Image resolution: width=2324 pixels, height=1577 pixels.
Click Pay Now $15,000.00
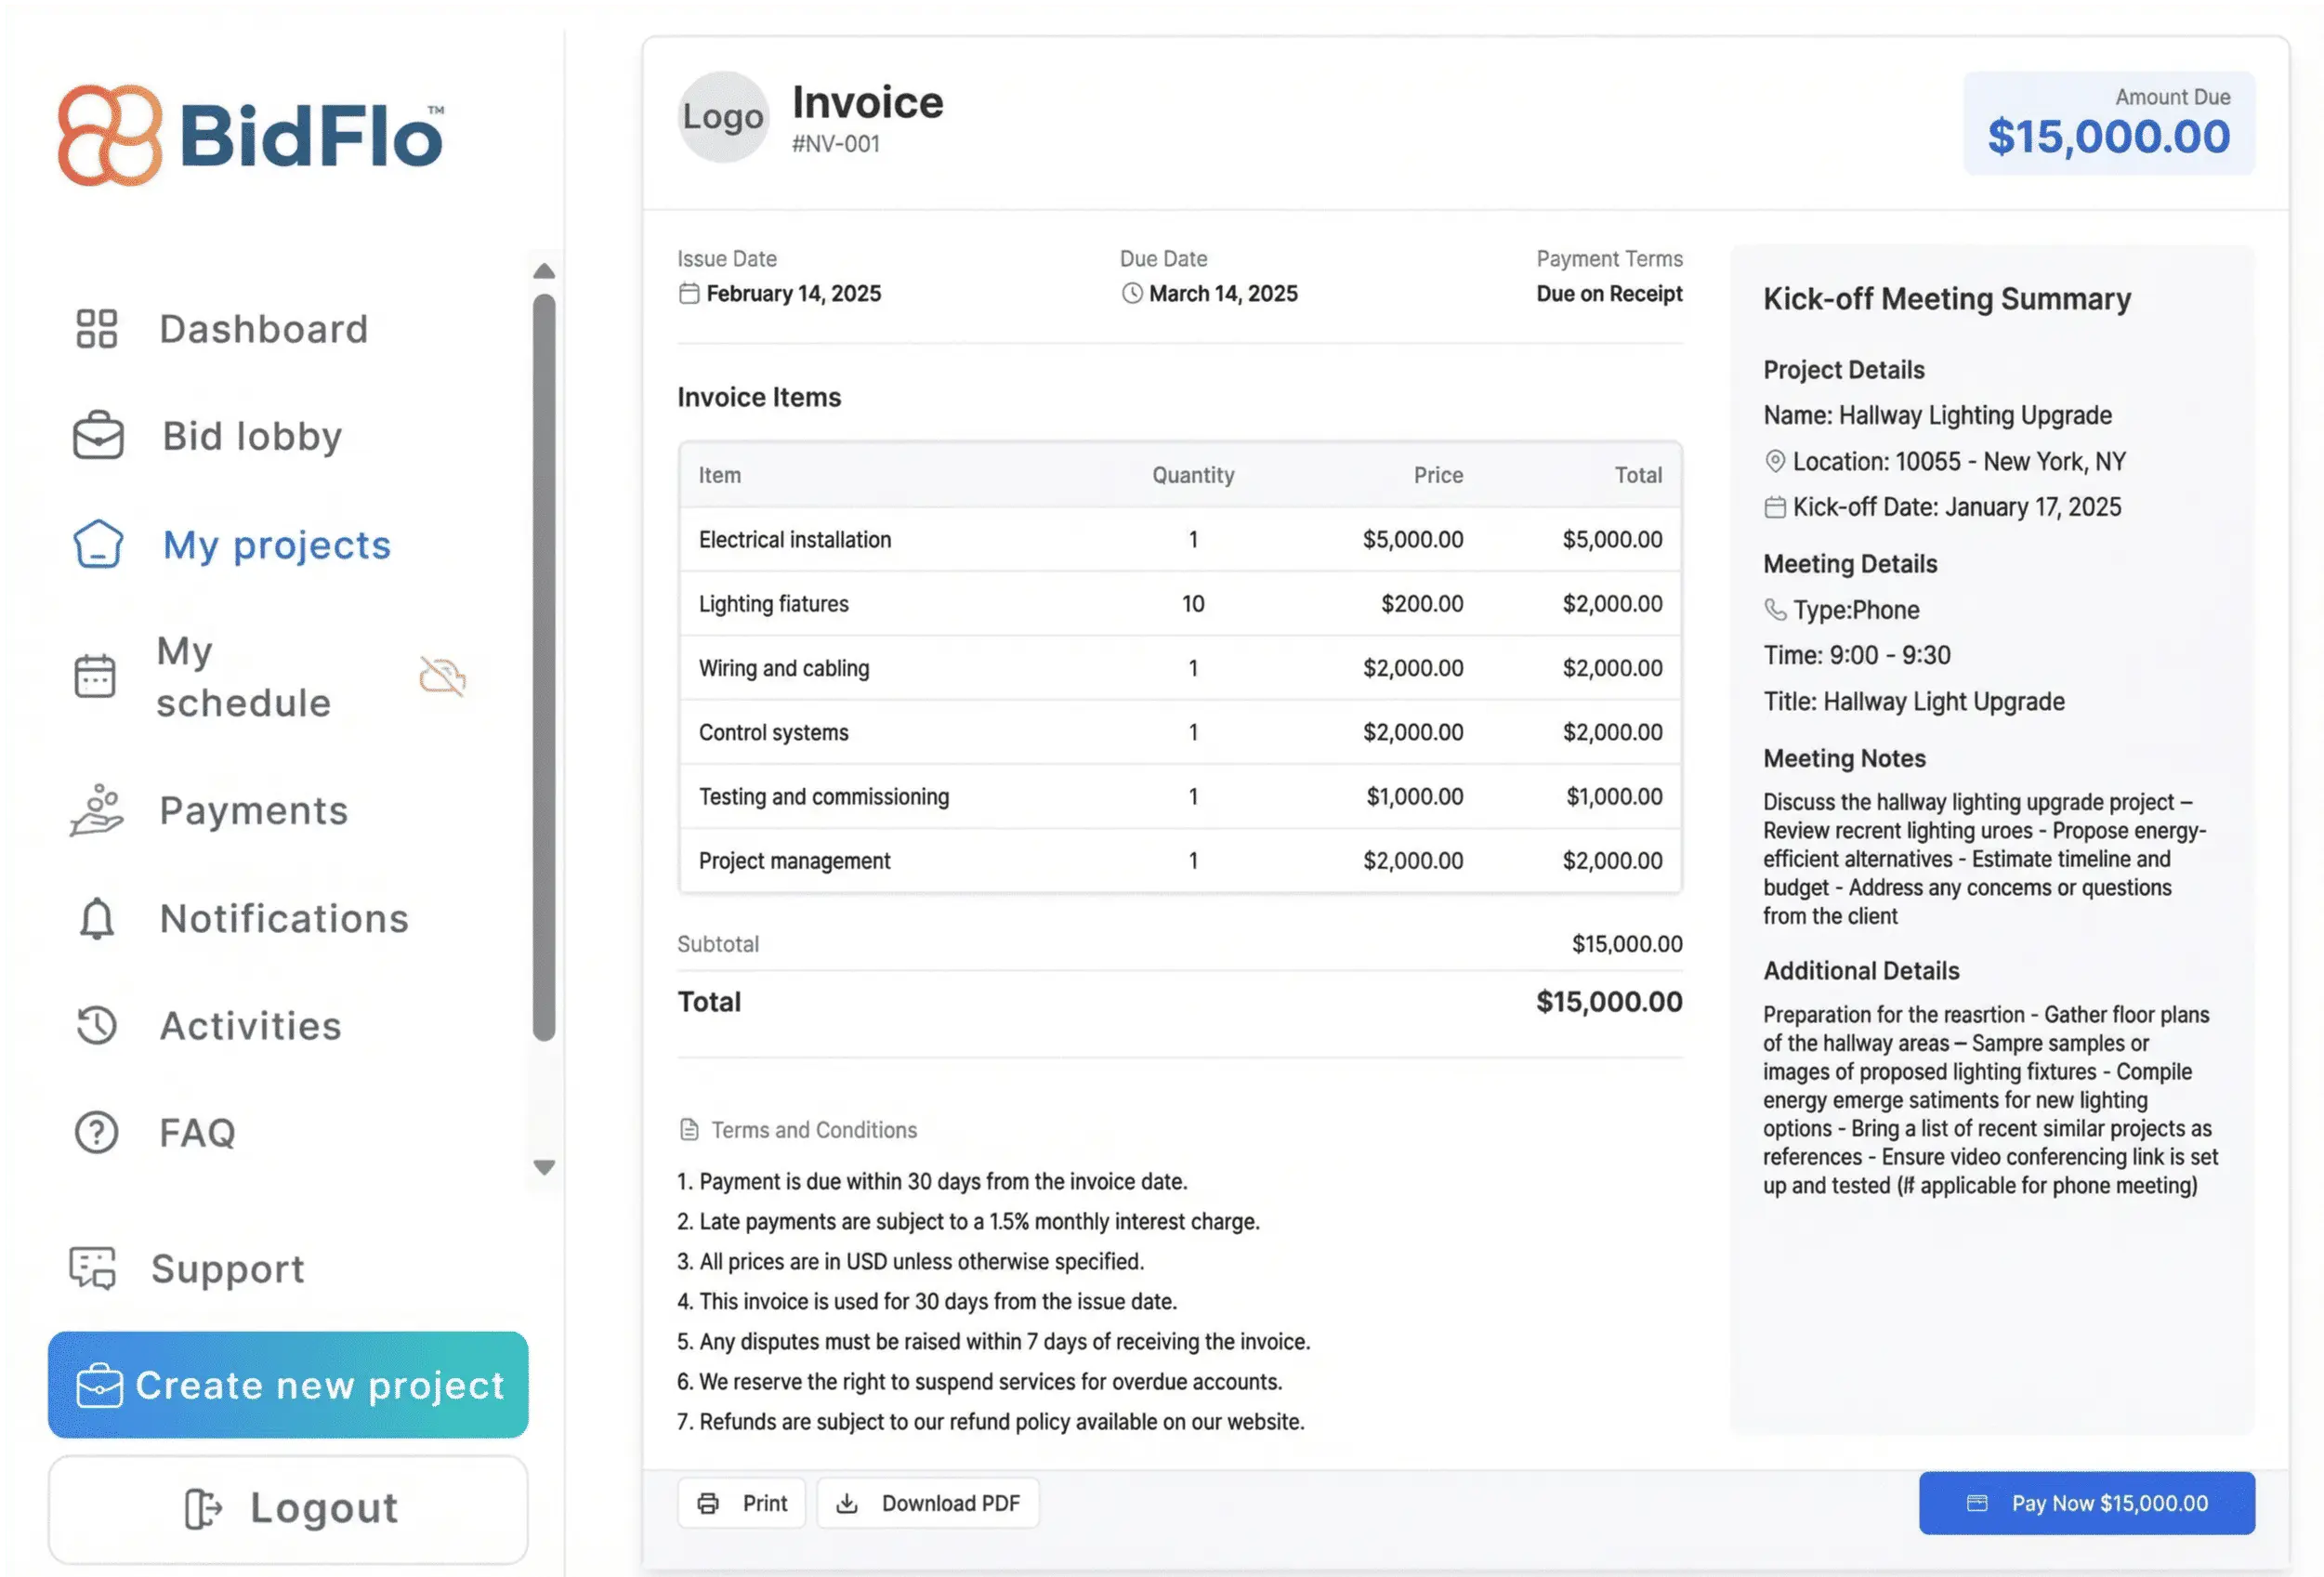pyautogui.click(x=2086, y=1503)
